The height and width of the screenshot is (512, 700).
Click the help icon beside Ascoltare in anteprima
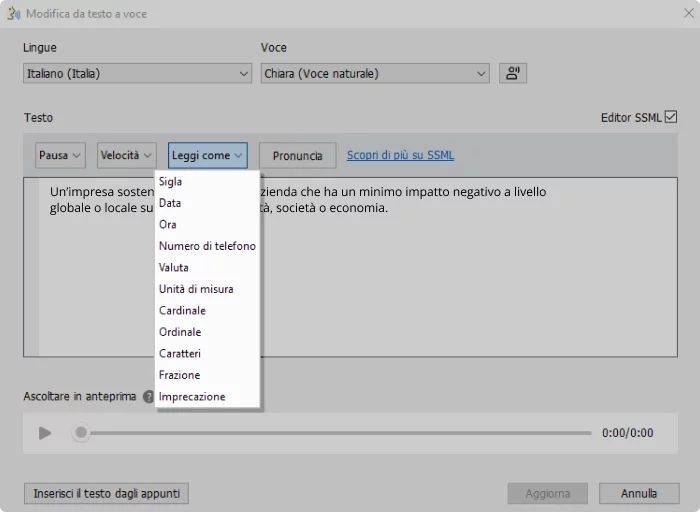point(149,396)
